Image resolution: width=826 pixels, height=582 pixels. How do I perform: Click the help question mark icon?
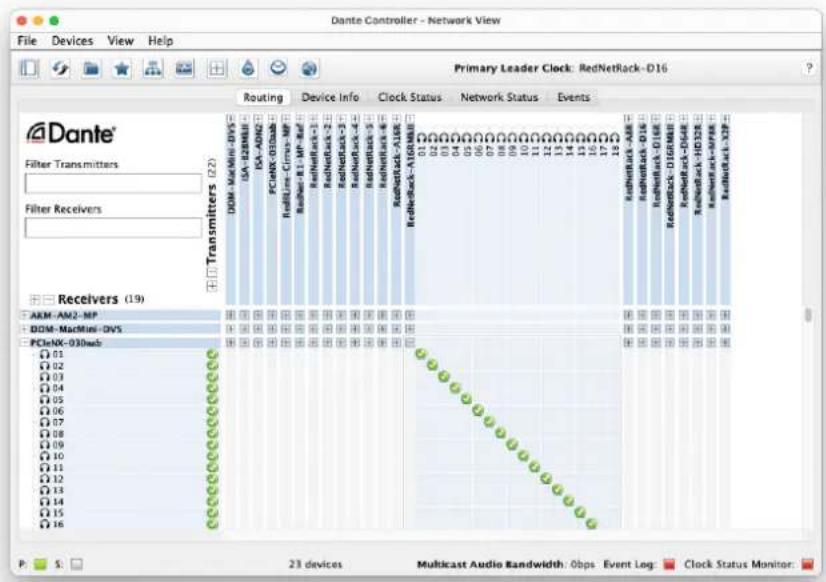(x=809, y=68)
